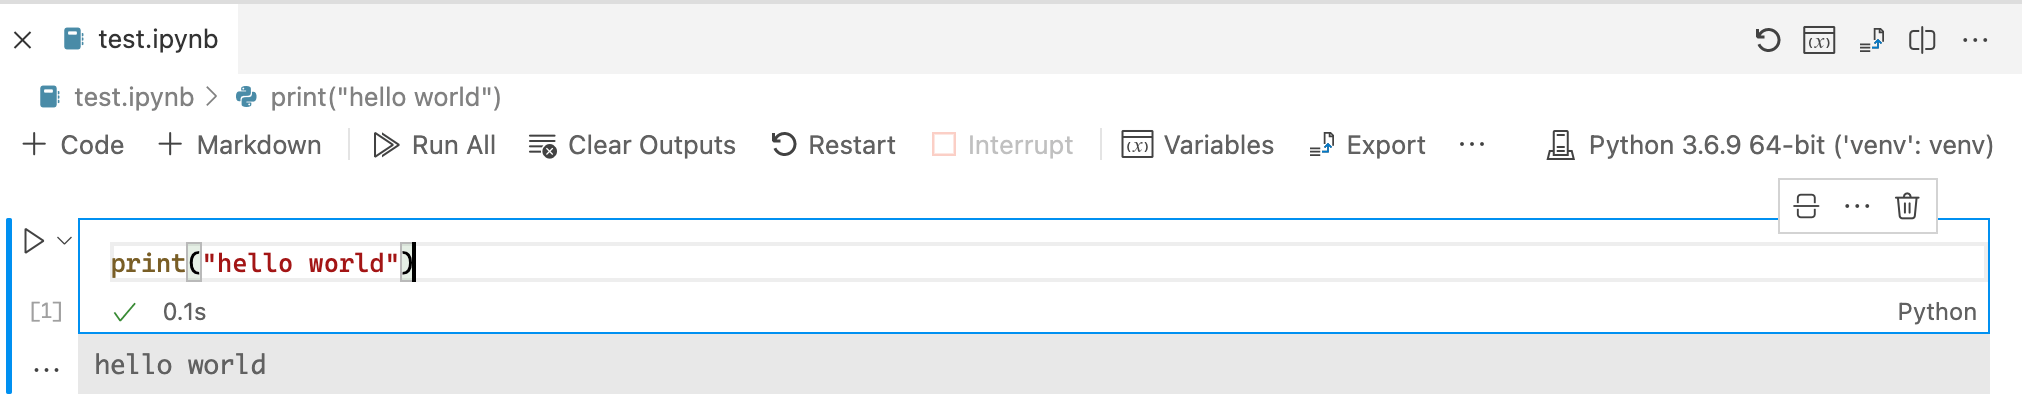Screen dimensions: 2022x416
Task: Click the export icon in the title bar
Action: tap(1871, 40)
